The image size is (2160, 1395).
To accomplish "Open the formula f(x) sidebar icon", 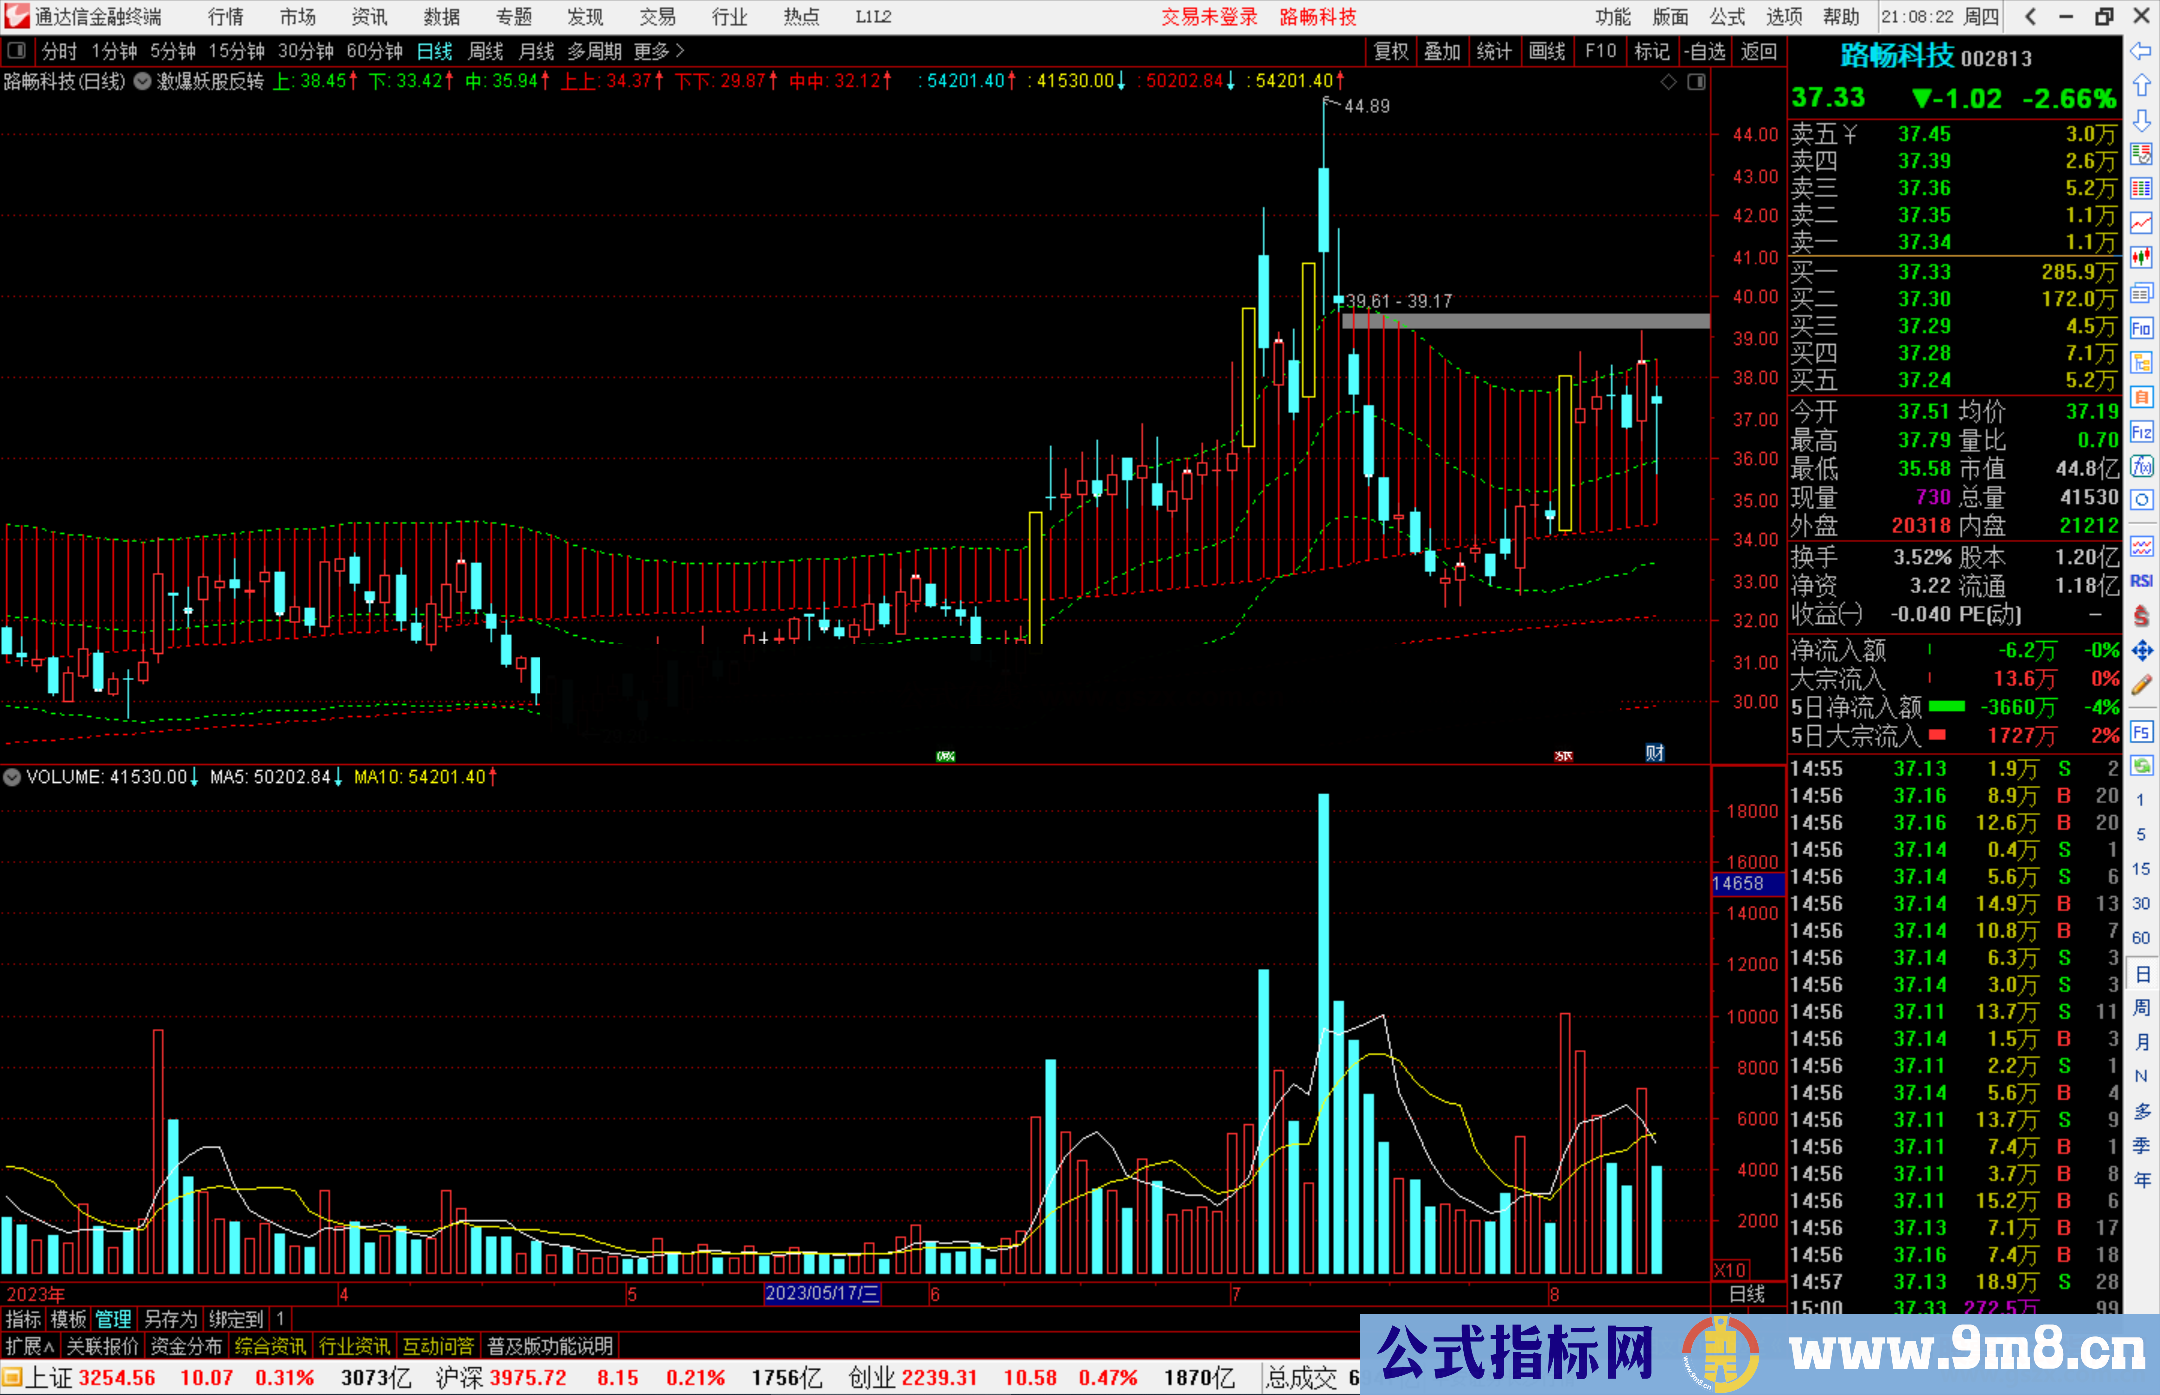I will pyautogui.click(x=2141, y=466).
